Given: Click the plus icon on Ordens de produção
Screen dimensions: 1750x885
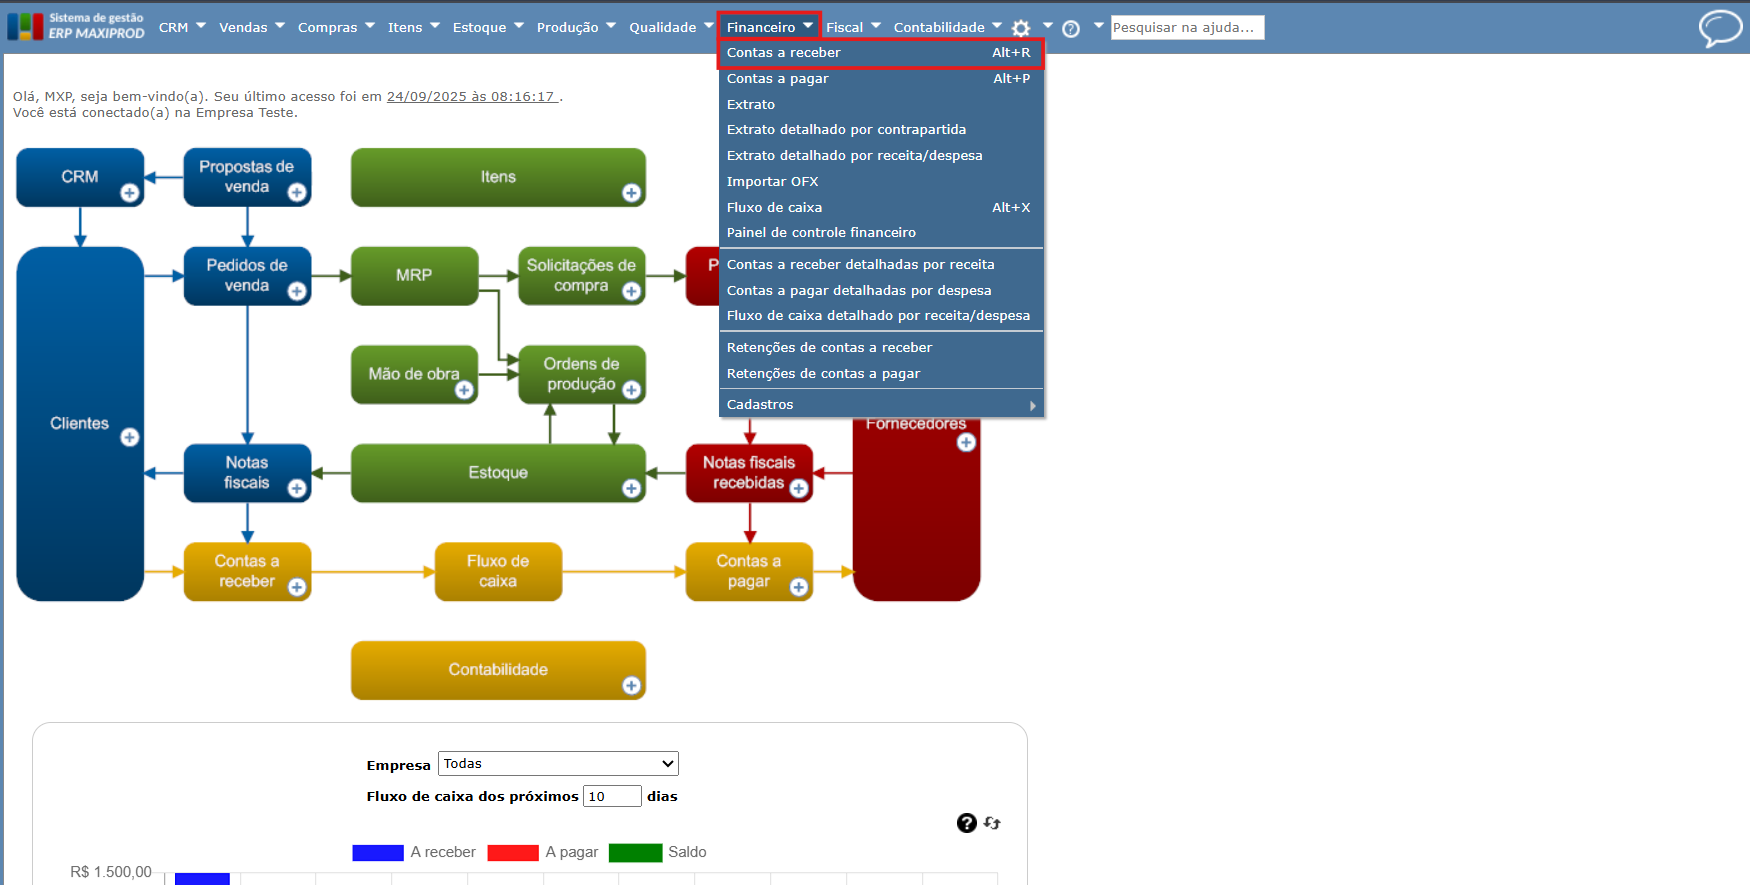Looking at the screenshot, I should tap(631, 390).
